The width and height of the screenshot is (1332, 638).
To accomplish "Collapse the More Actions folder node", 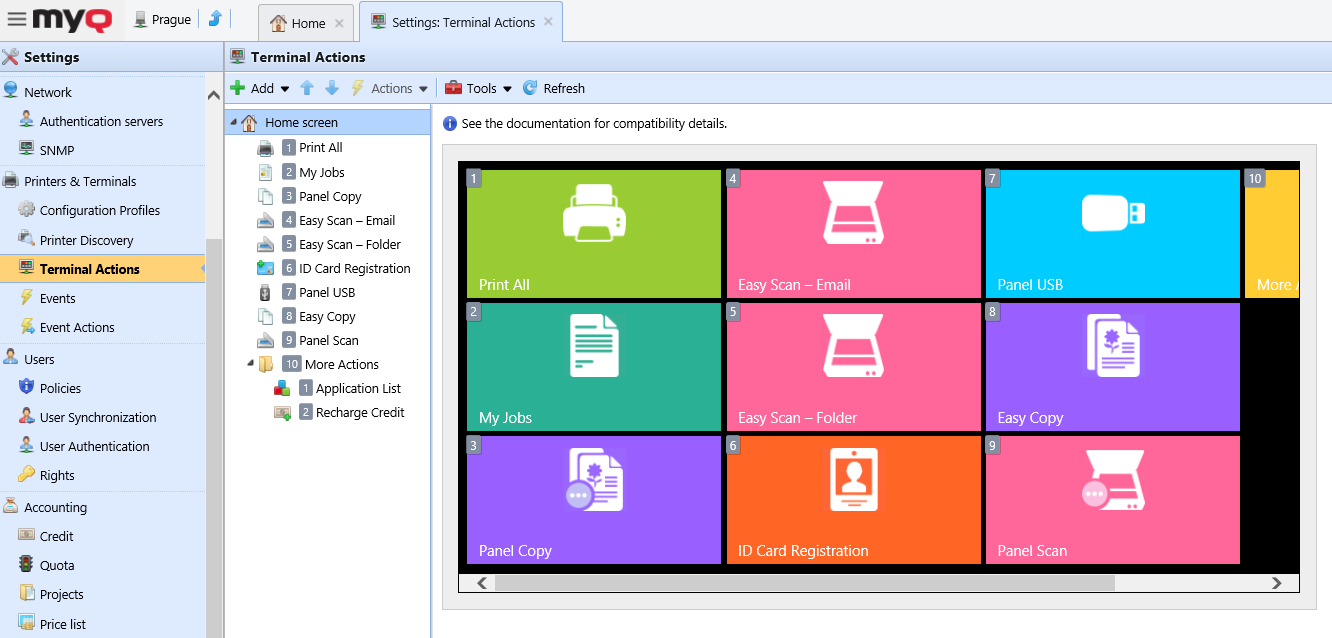I will click(x=251, y=364).
